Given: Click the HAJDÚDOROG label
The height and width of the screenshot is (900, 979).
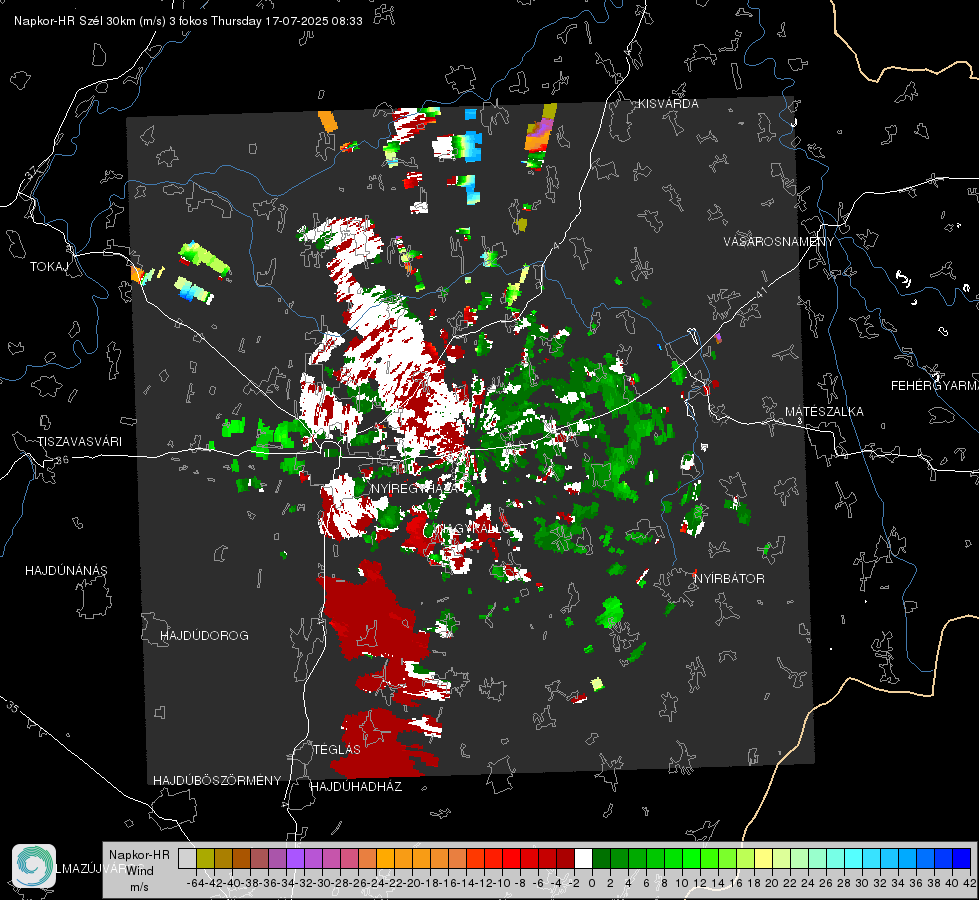Looking at the screenshot, I should point(204,635).
